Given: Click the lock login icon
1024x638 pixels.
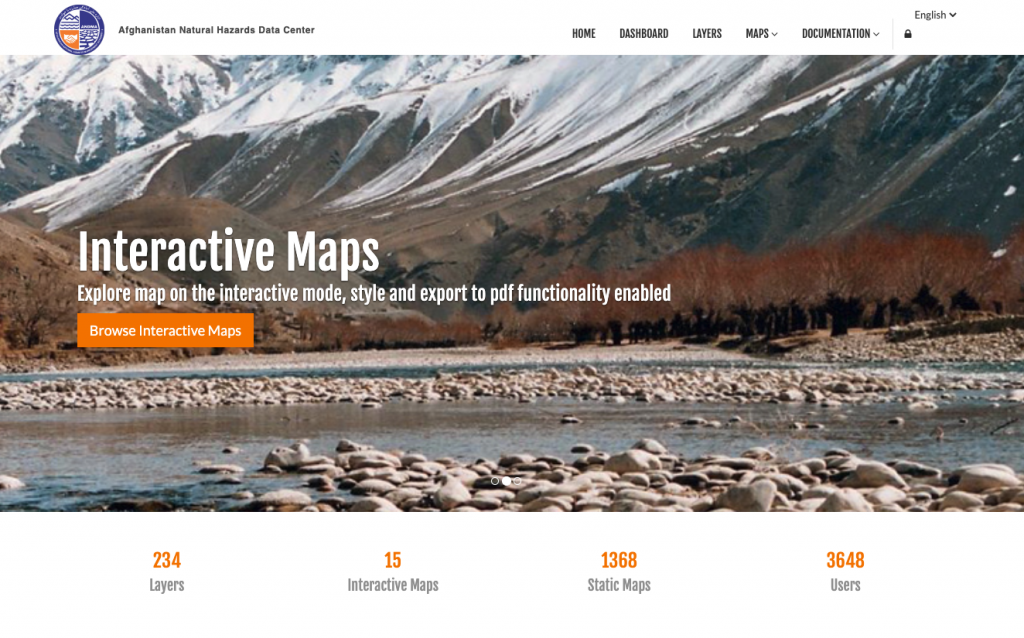Looking at the screenshot, I should pos(908,34).
